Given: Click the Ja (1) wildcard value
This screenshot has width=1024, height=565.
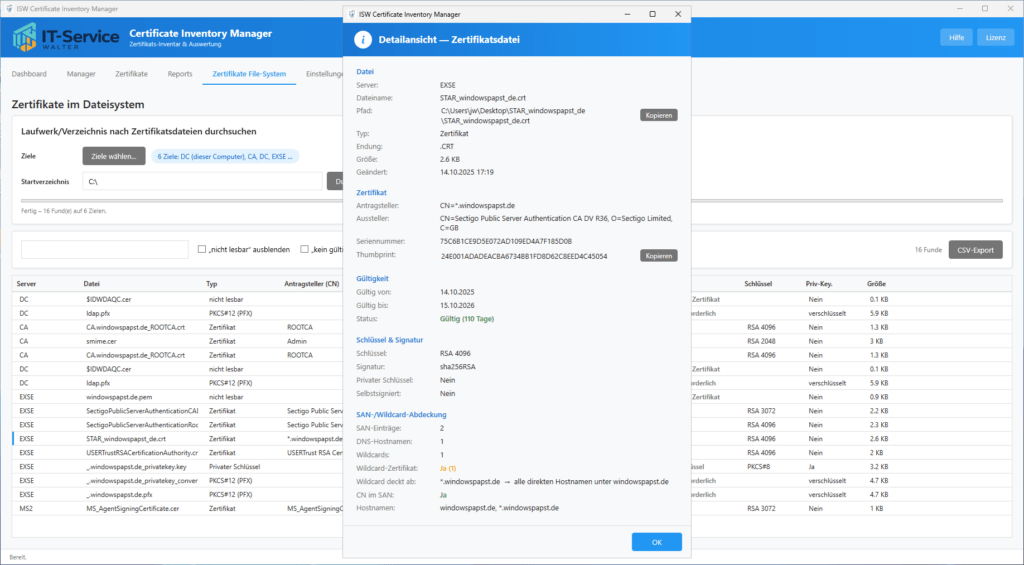Looking at the screenshot, I should 447,468.
